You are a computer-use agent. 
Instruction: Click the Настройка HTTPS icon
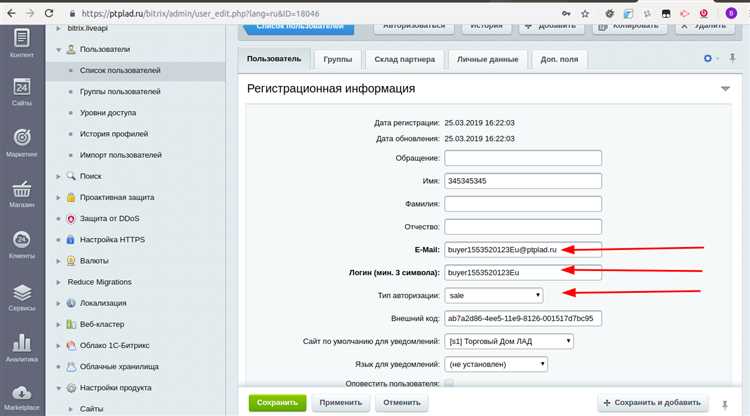click(71, 240)
